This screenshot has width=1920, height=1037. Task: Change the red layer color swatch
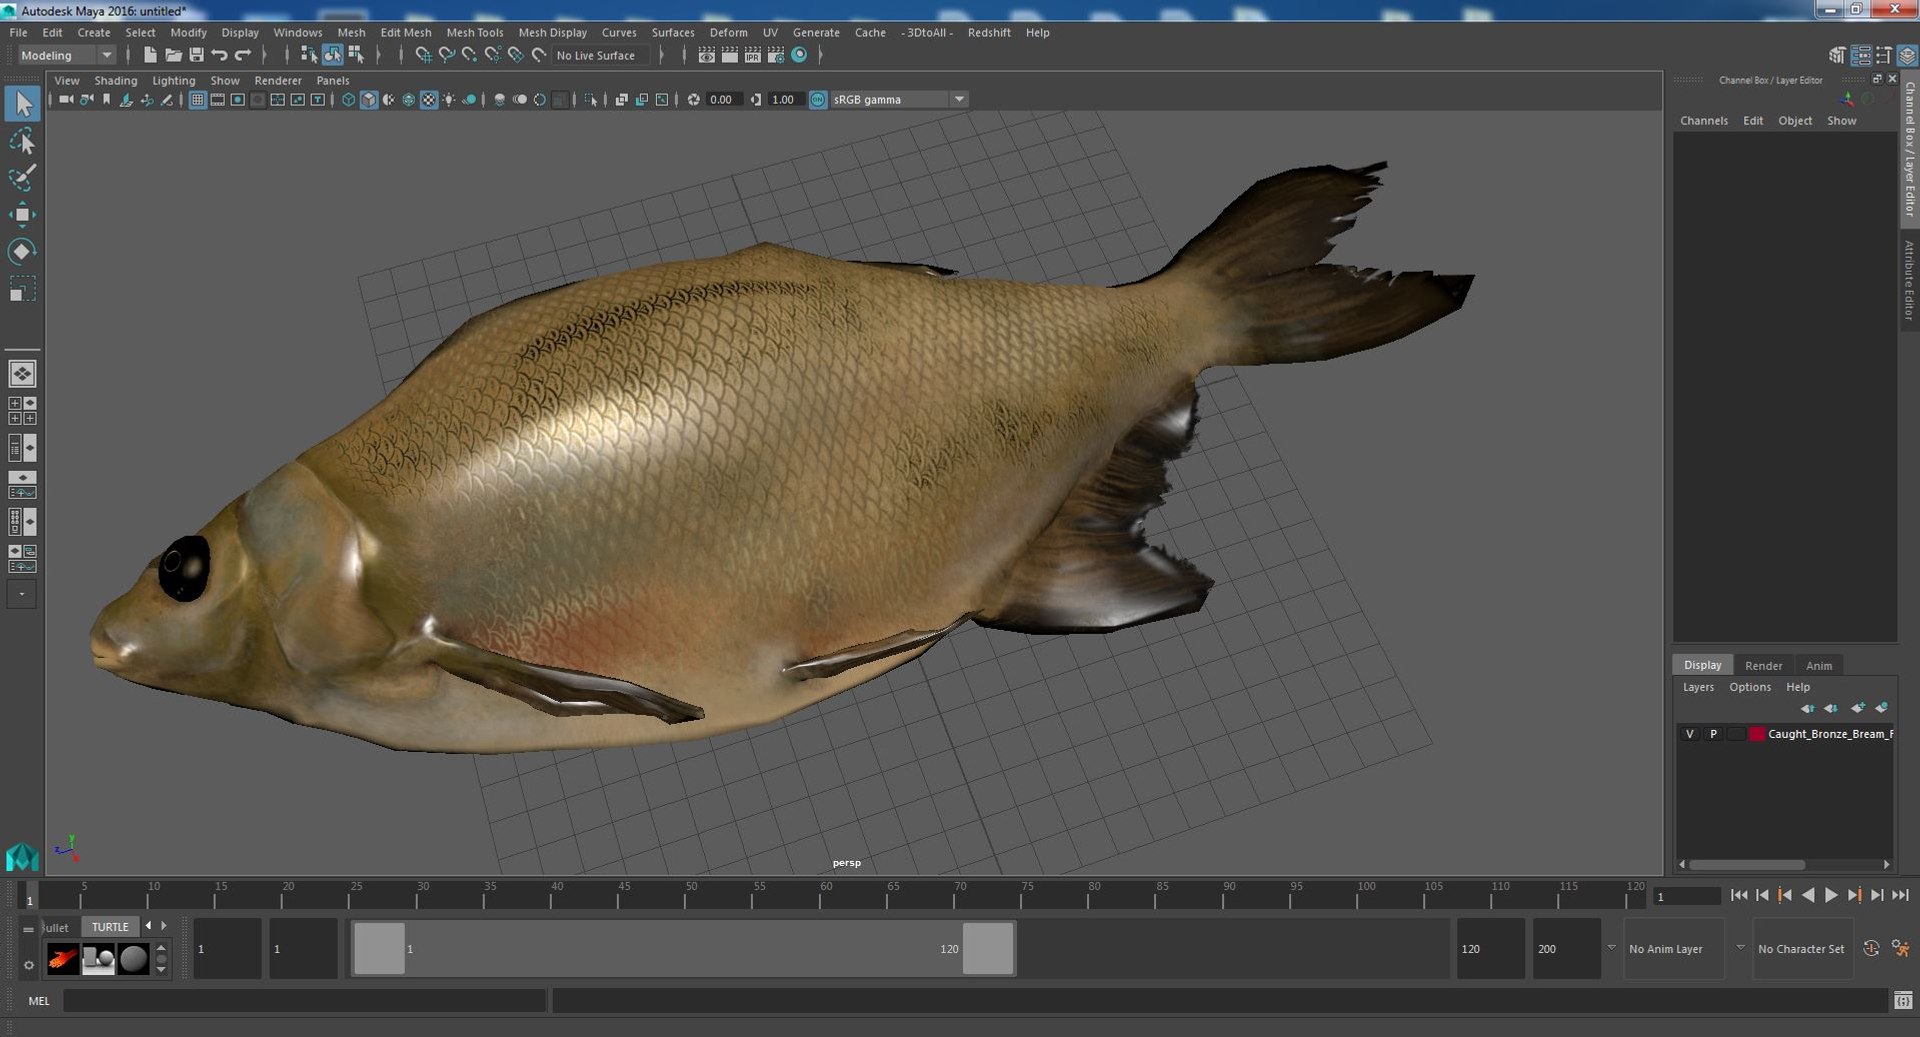tap(1757, 734)
